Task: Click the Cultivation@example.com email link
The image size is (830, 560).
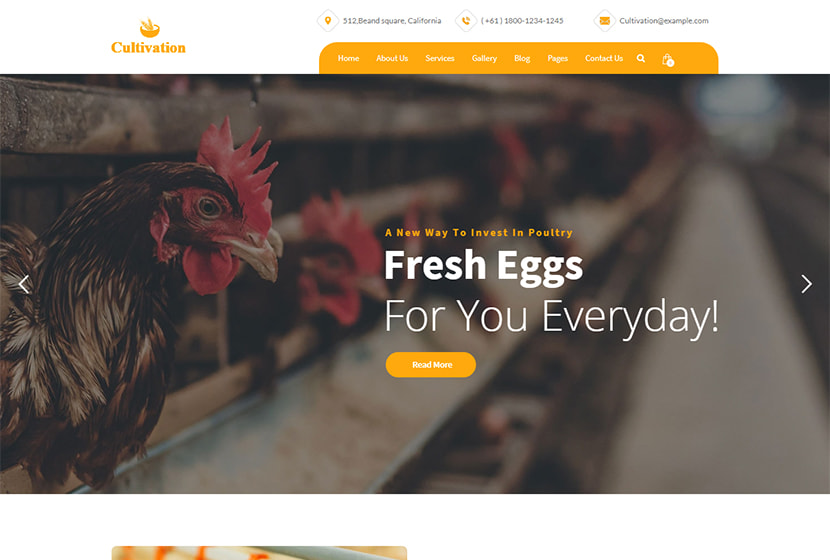Action: click(x=664, y=21)
